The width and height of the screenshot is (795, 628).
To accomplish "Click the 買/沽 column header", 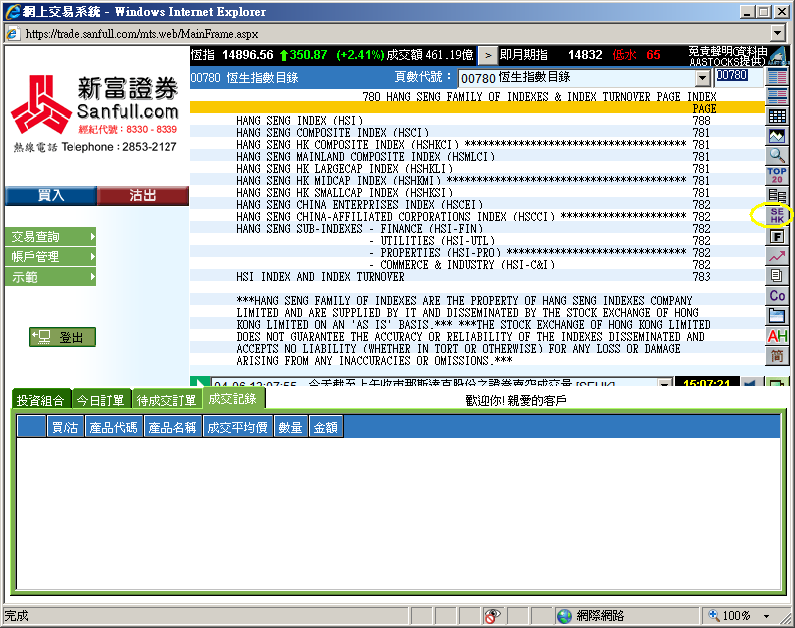I will pyautogui.click(x=65, y=427).
